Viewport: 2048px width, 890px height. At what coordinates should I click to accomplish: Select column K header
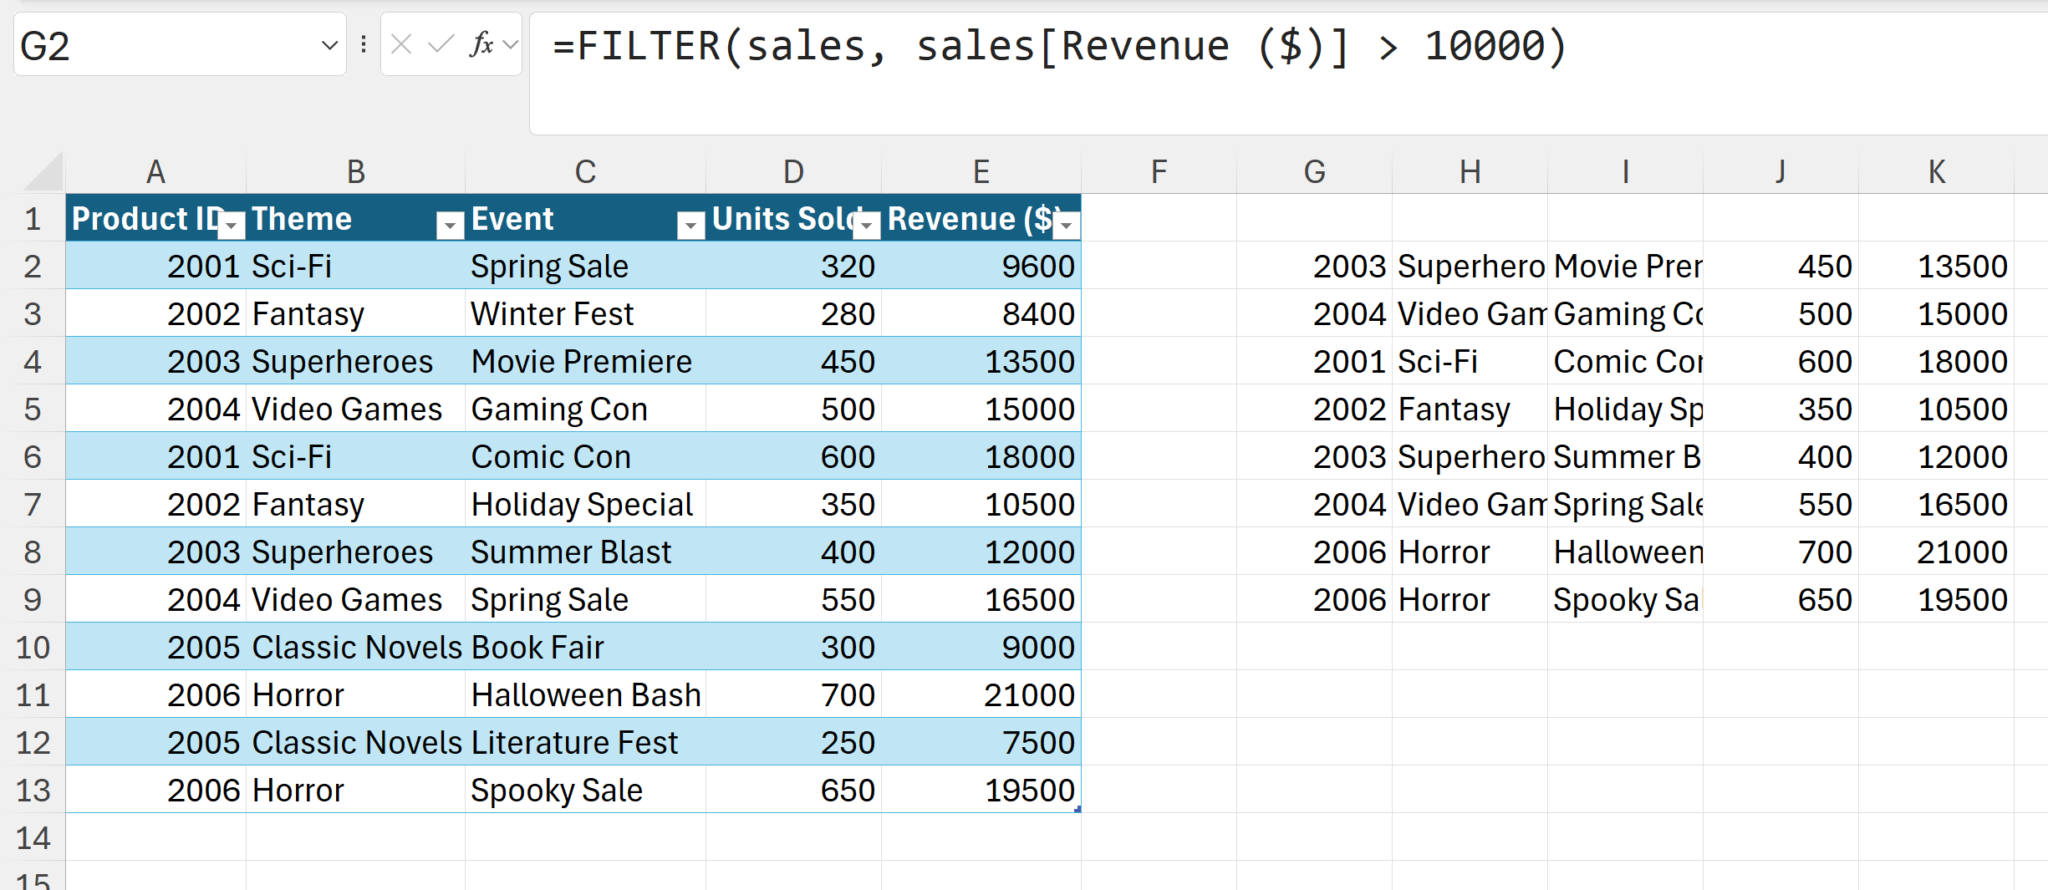(1936, 172)
